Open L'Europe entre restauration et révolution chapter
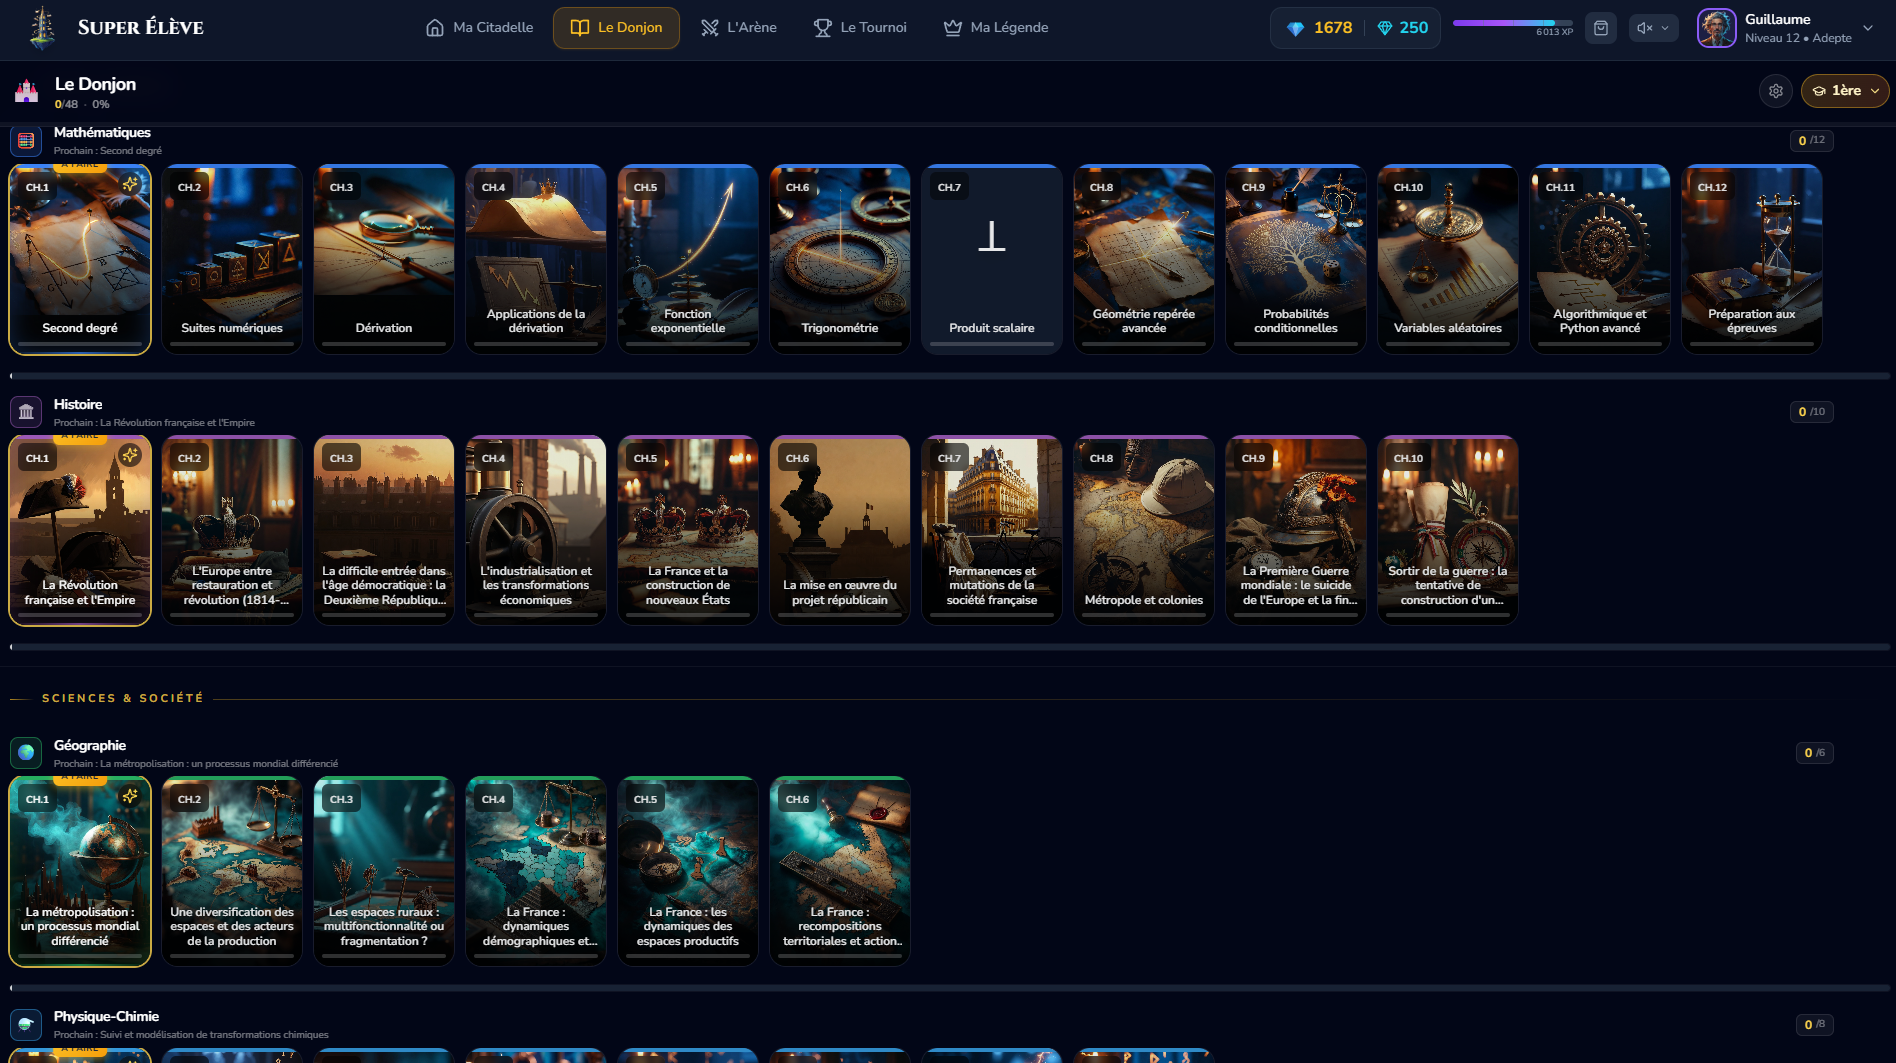Viewport: 1896px width, 1063px height. click(x=232, y=530)
